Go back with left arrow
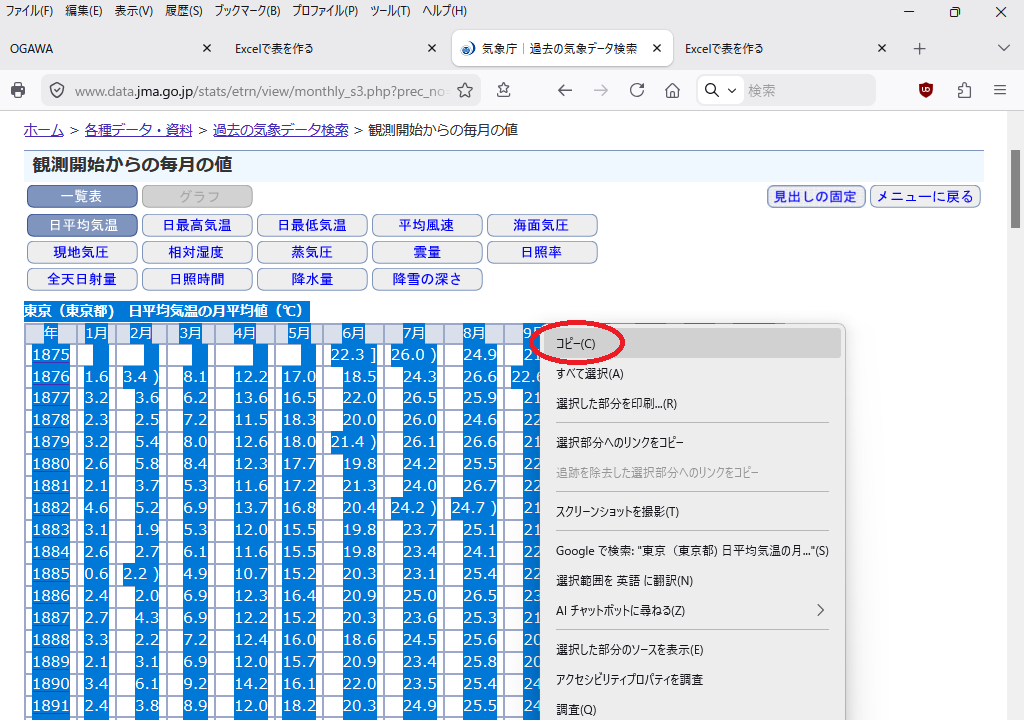This screenshot has width=1024, height=720. click(x=565, y=90)
